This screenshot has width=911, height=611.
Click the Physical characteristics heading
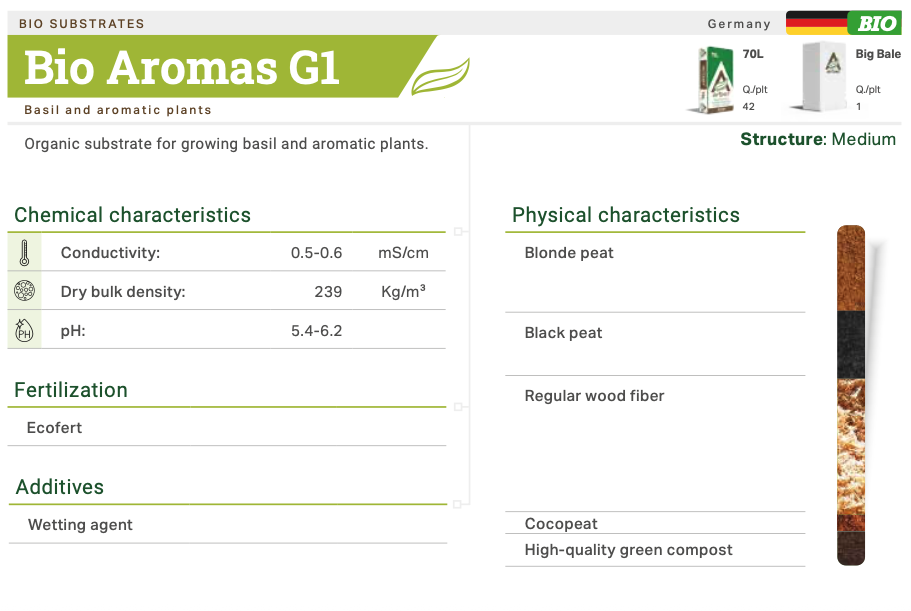626,215
